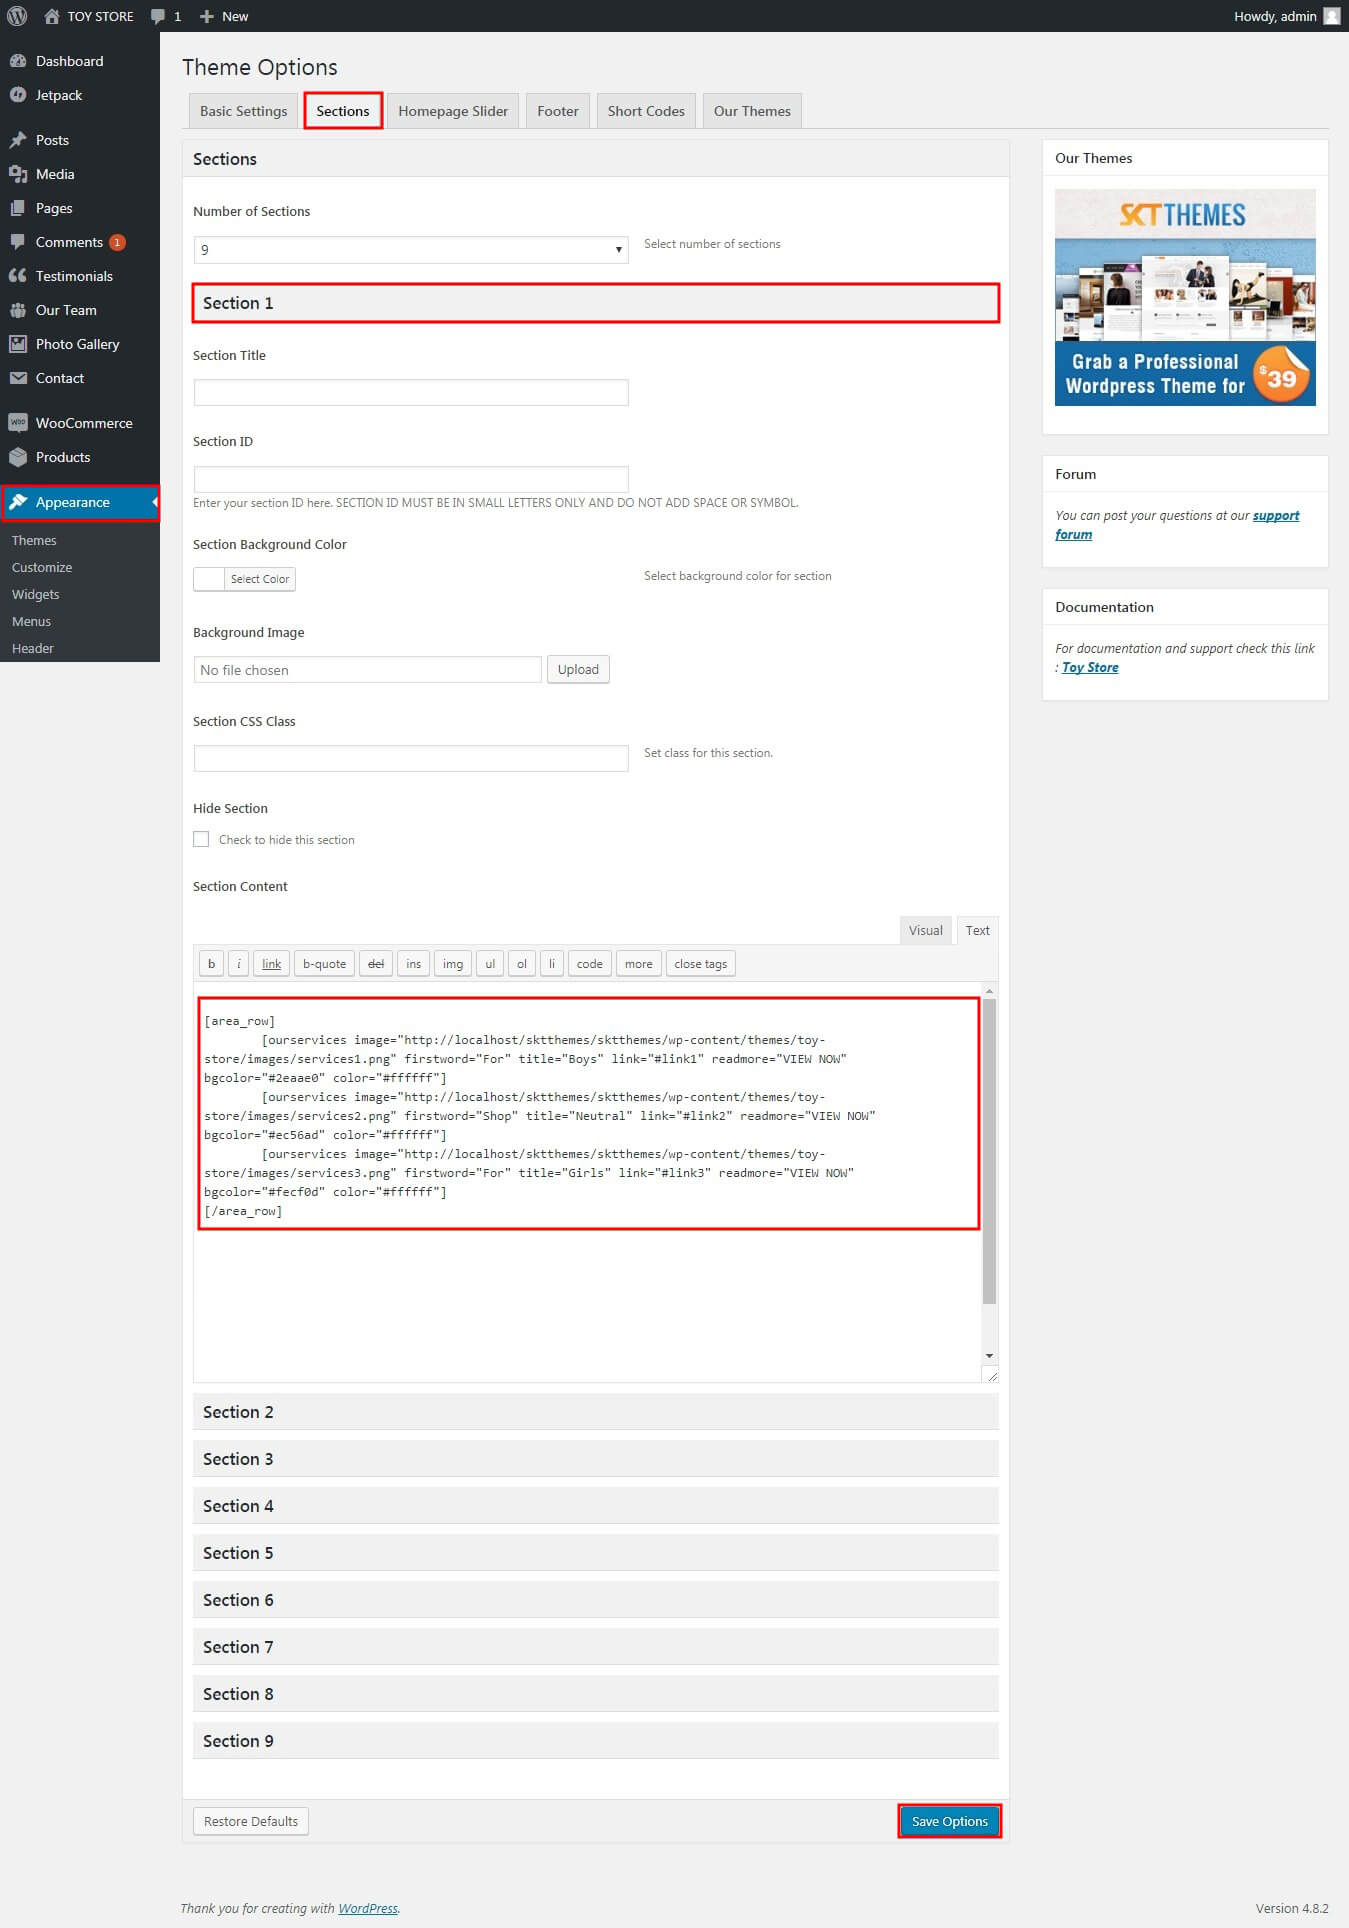Click the Our Team group icon
1349x1928 pixels.
[x=18, y=310]
